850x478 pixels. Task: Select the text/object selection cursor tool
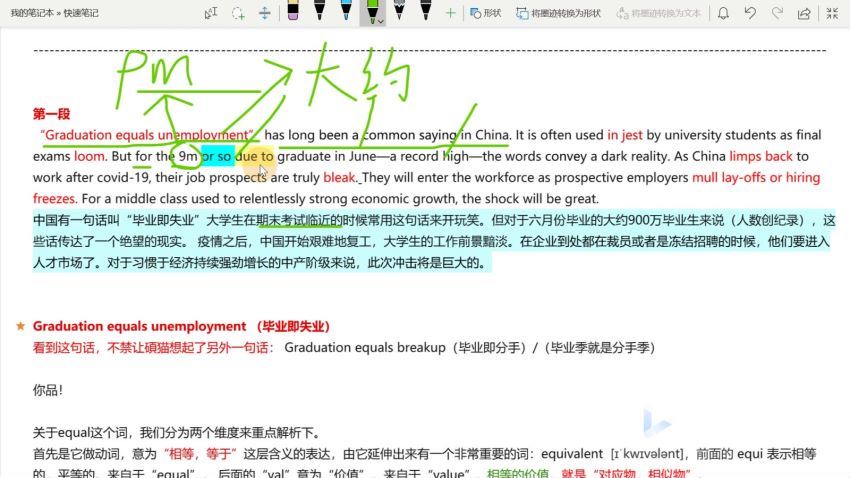pos(211,13)
